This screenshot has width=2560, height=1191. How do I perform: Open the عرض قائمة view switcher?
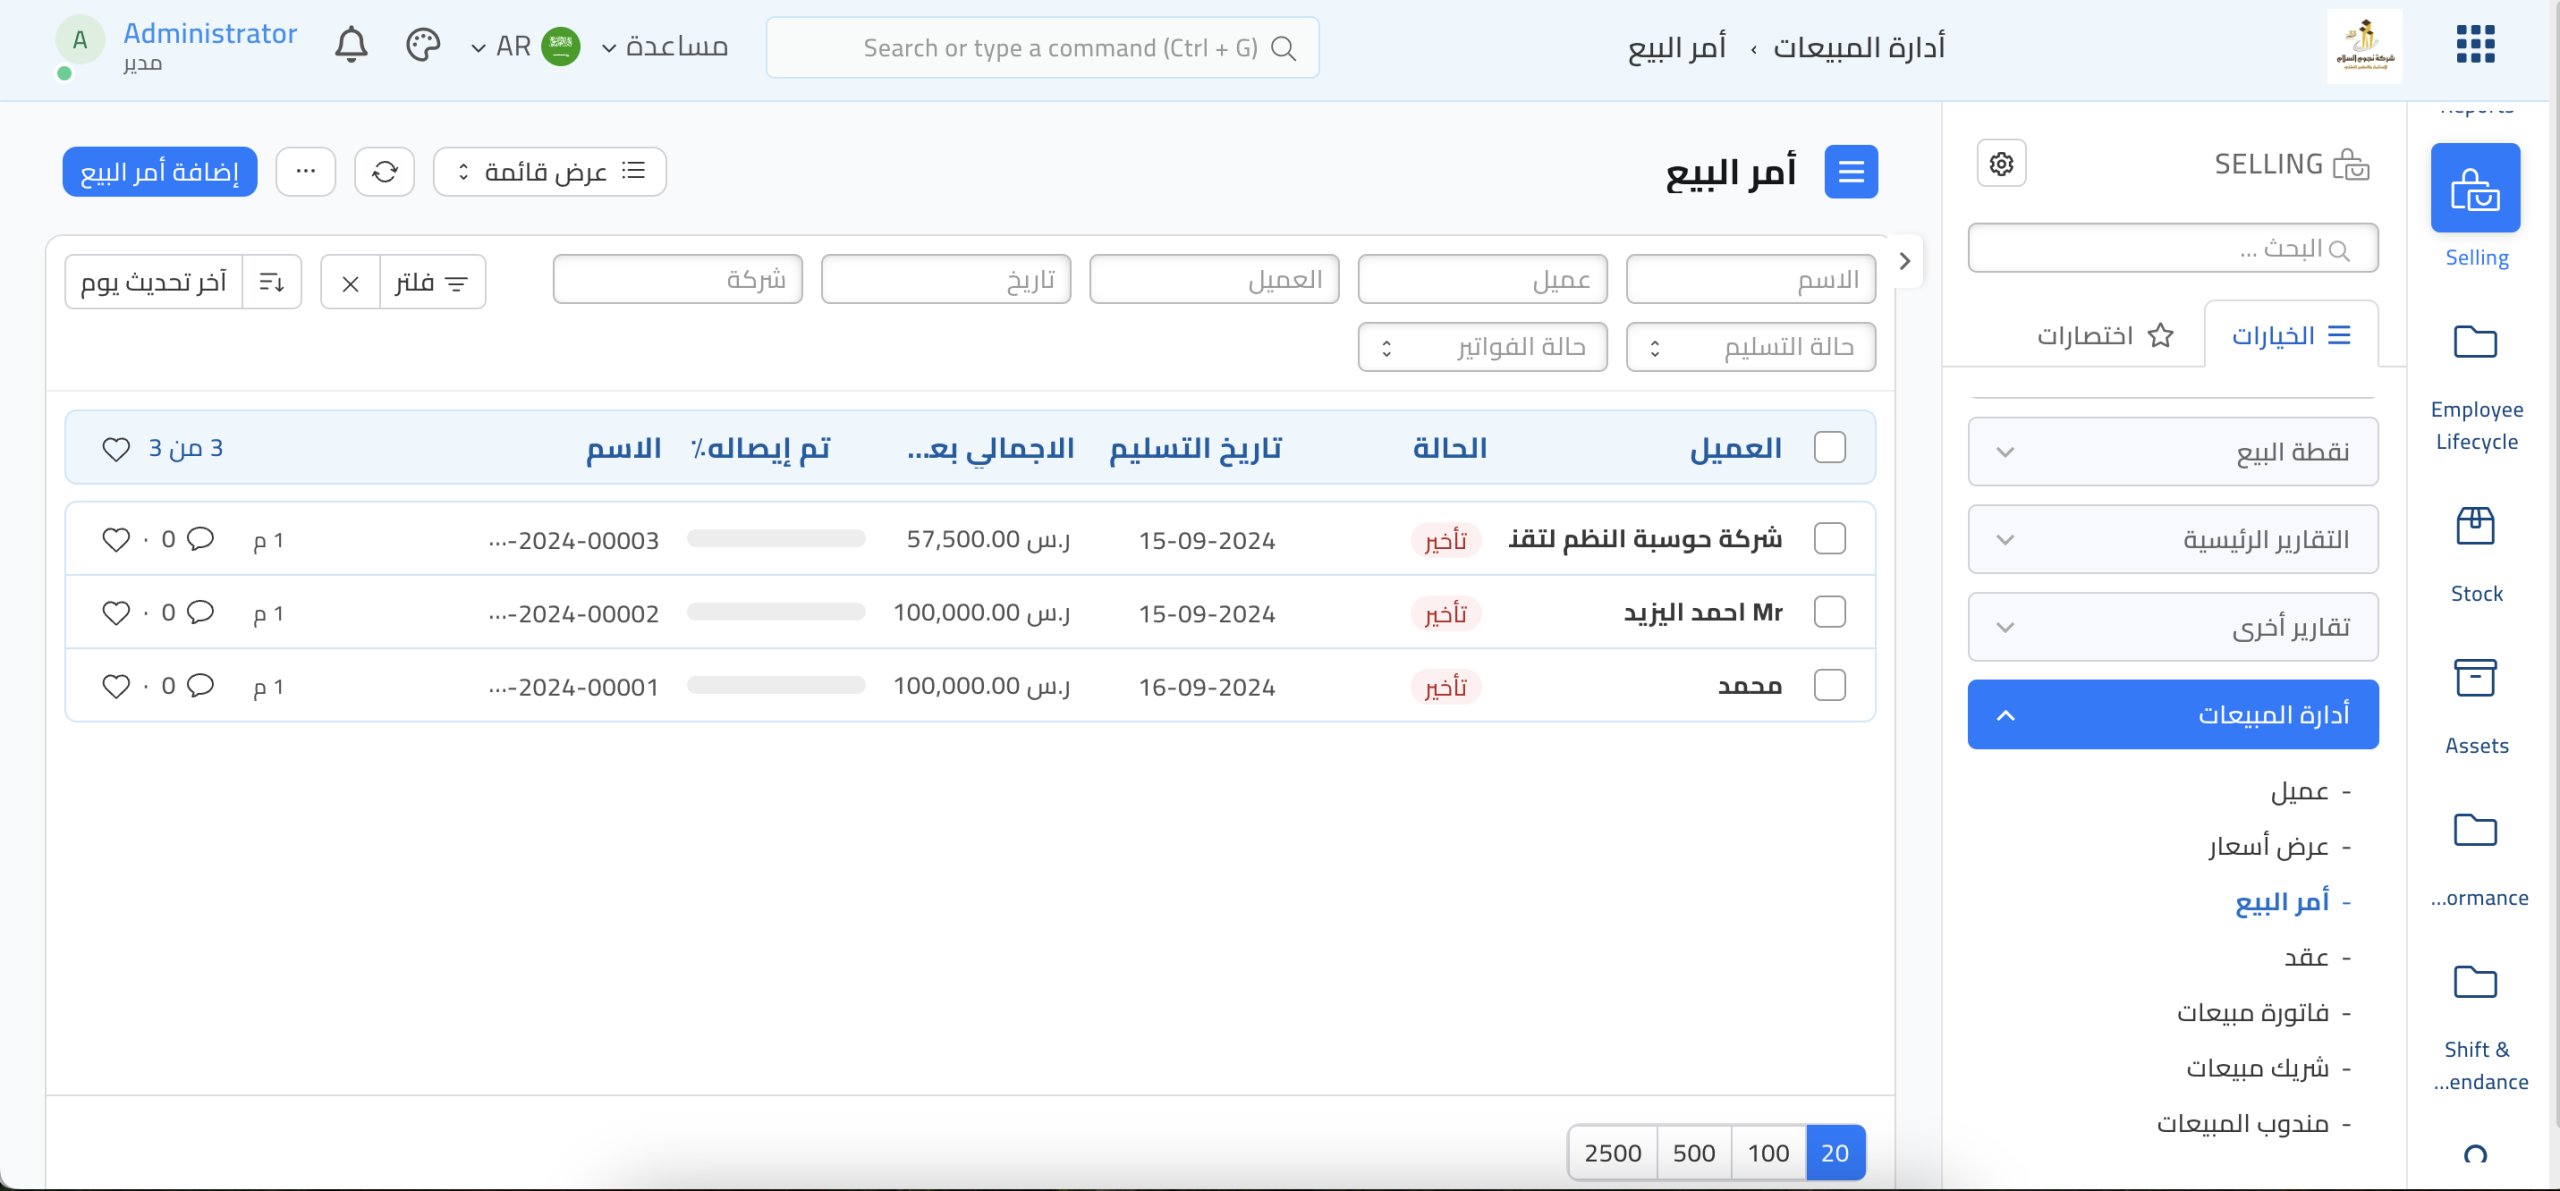pyautogui.click(x=549, y=172)
